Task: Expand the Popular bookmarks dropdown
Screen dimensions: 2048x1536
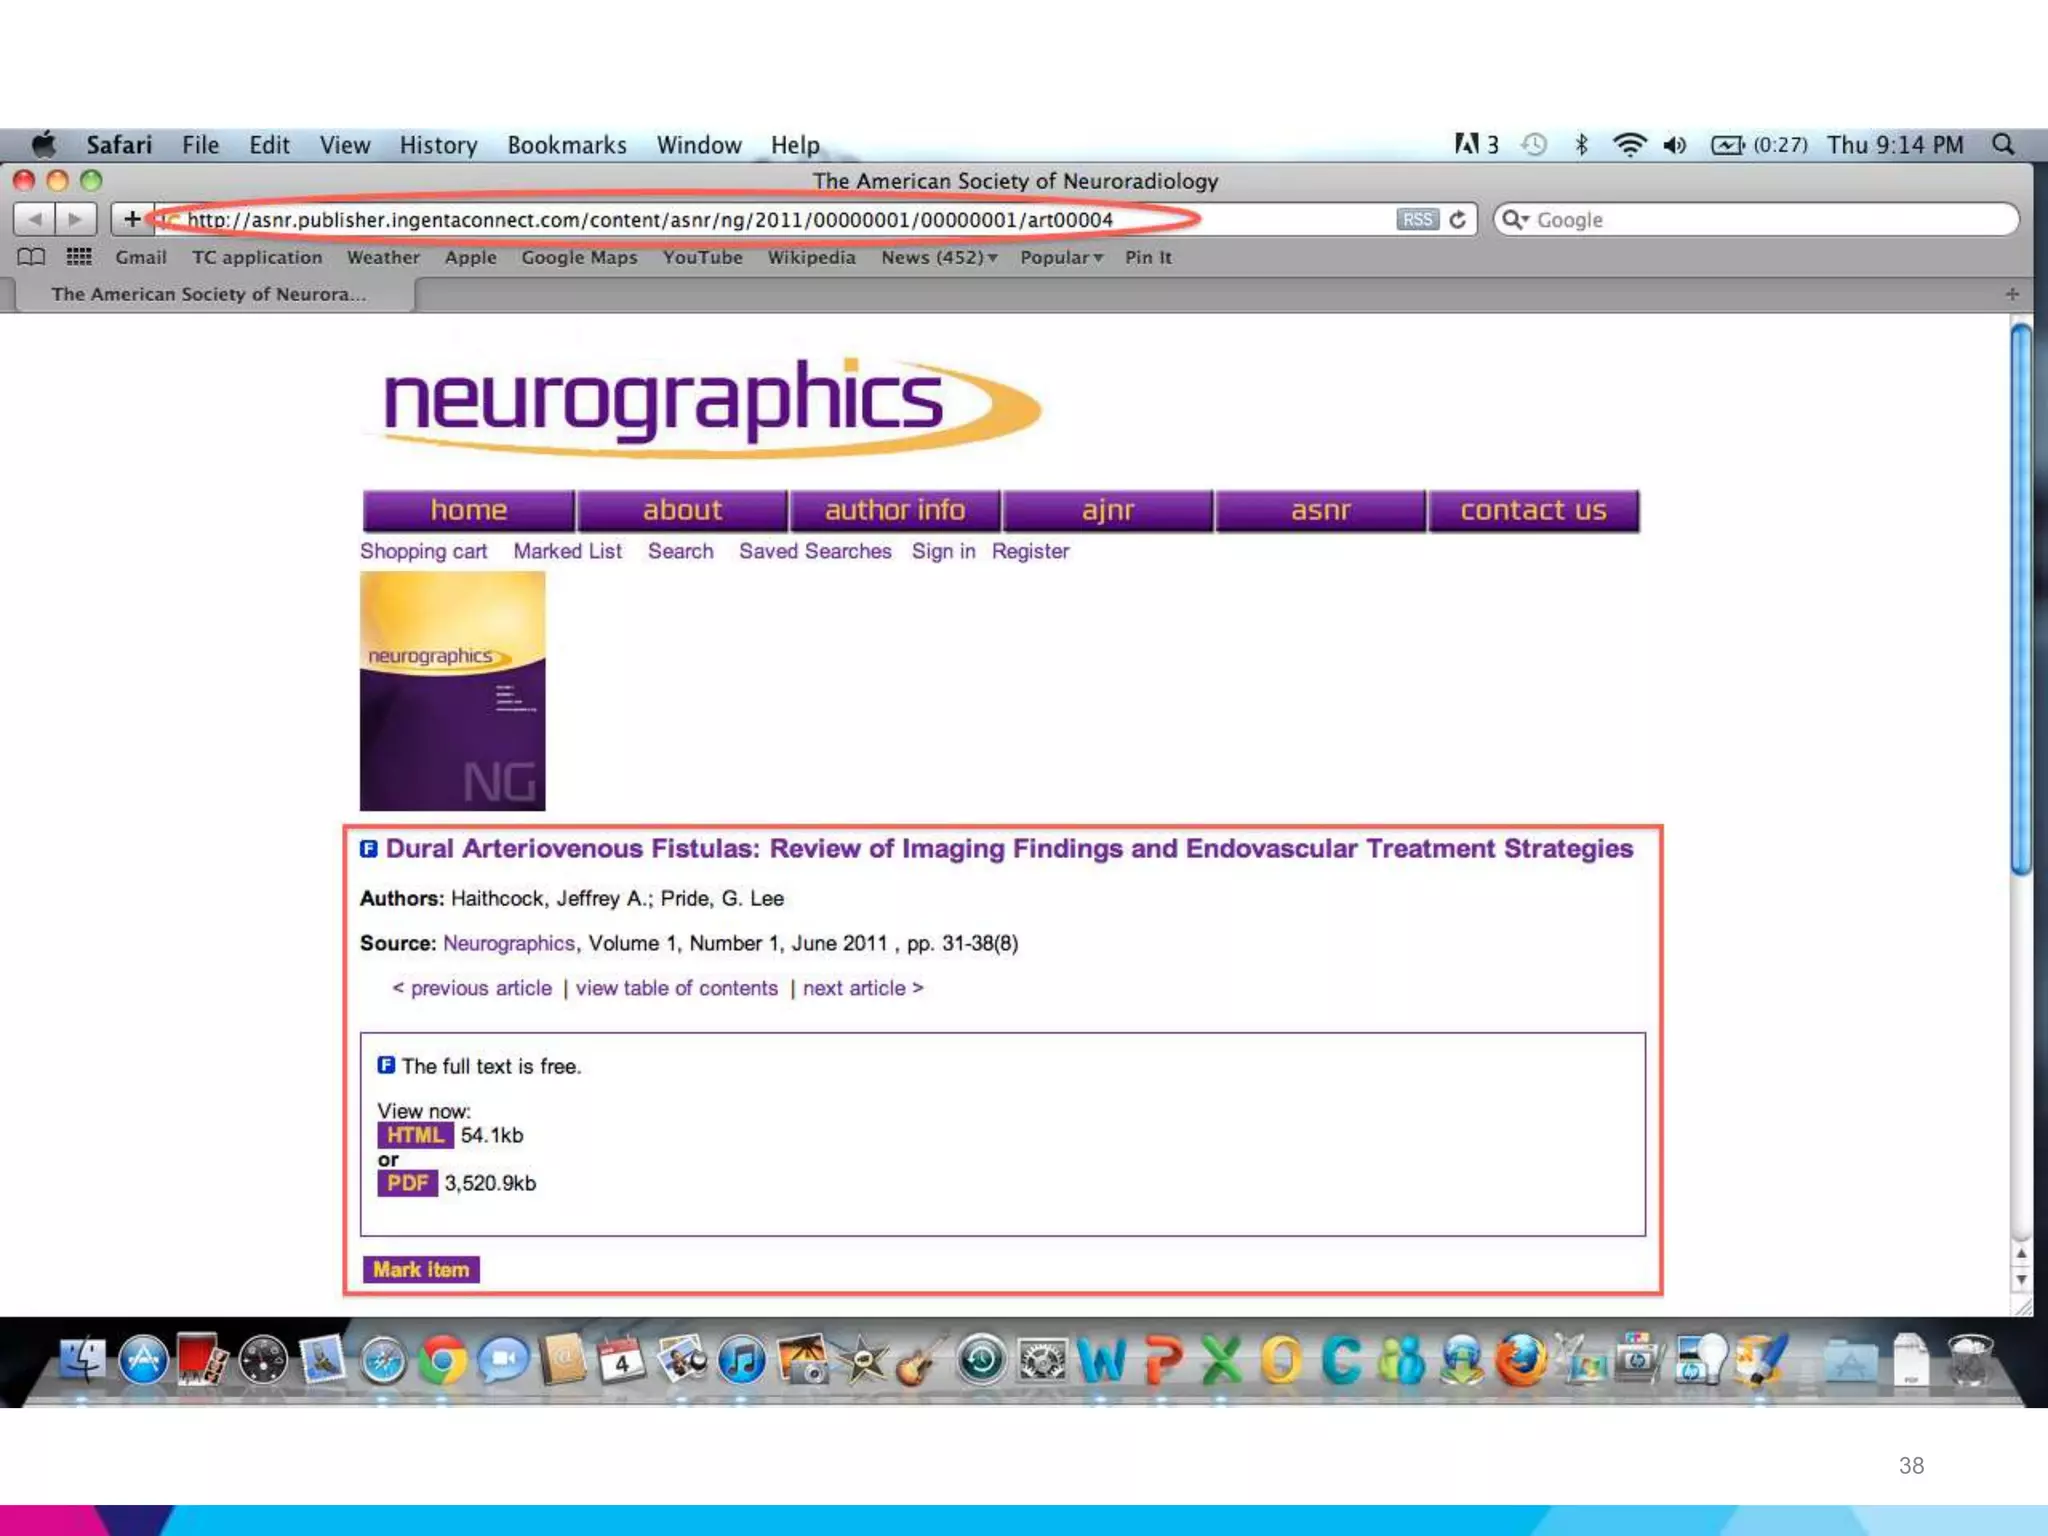Action: [x=1061, y=257]
